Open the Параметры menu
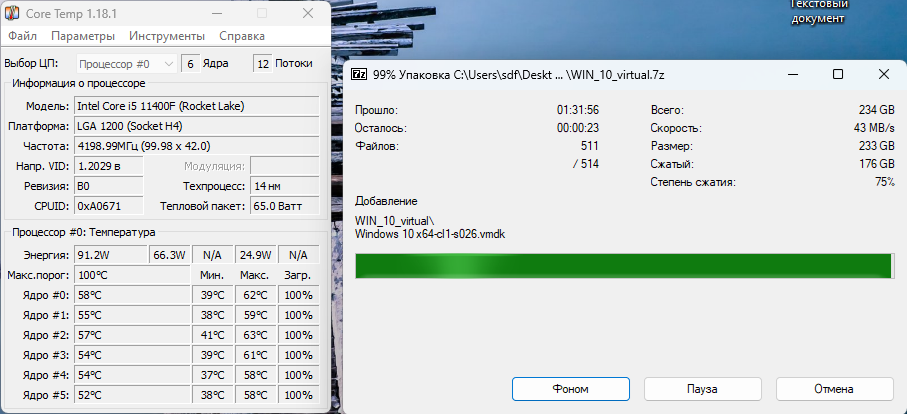Viewport: 907px width, 414px height. (83, 36)
